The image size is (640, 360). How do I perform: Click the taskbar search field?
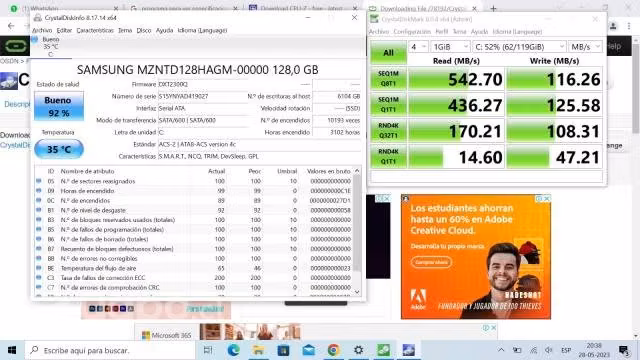click(x=110, y=350)
